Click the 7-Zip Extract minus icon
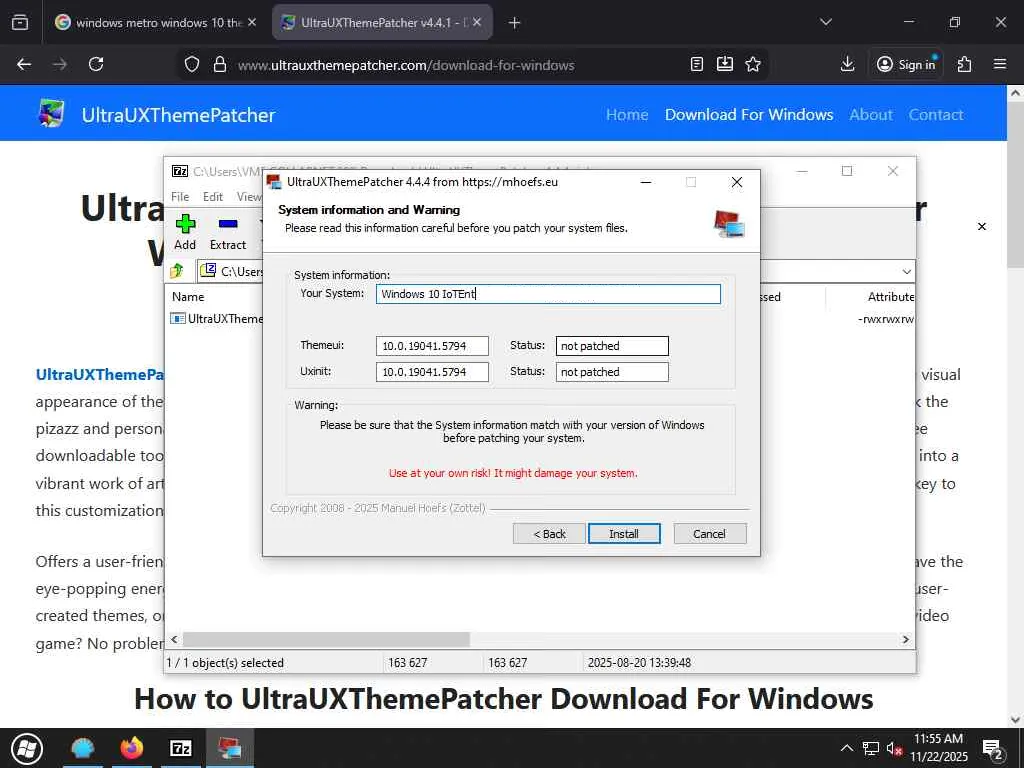This screenshot has height=768, width=1024. 228,224
